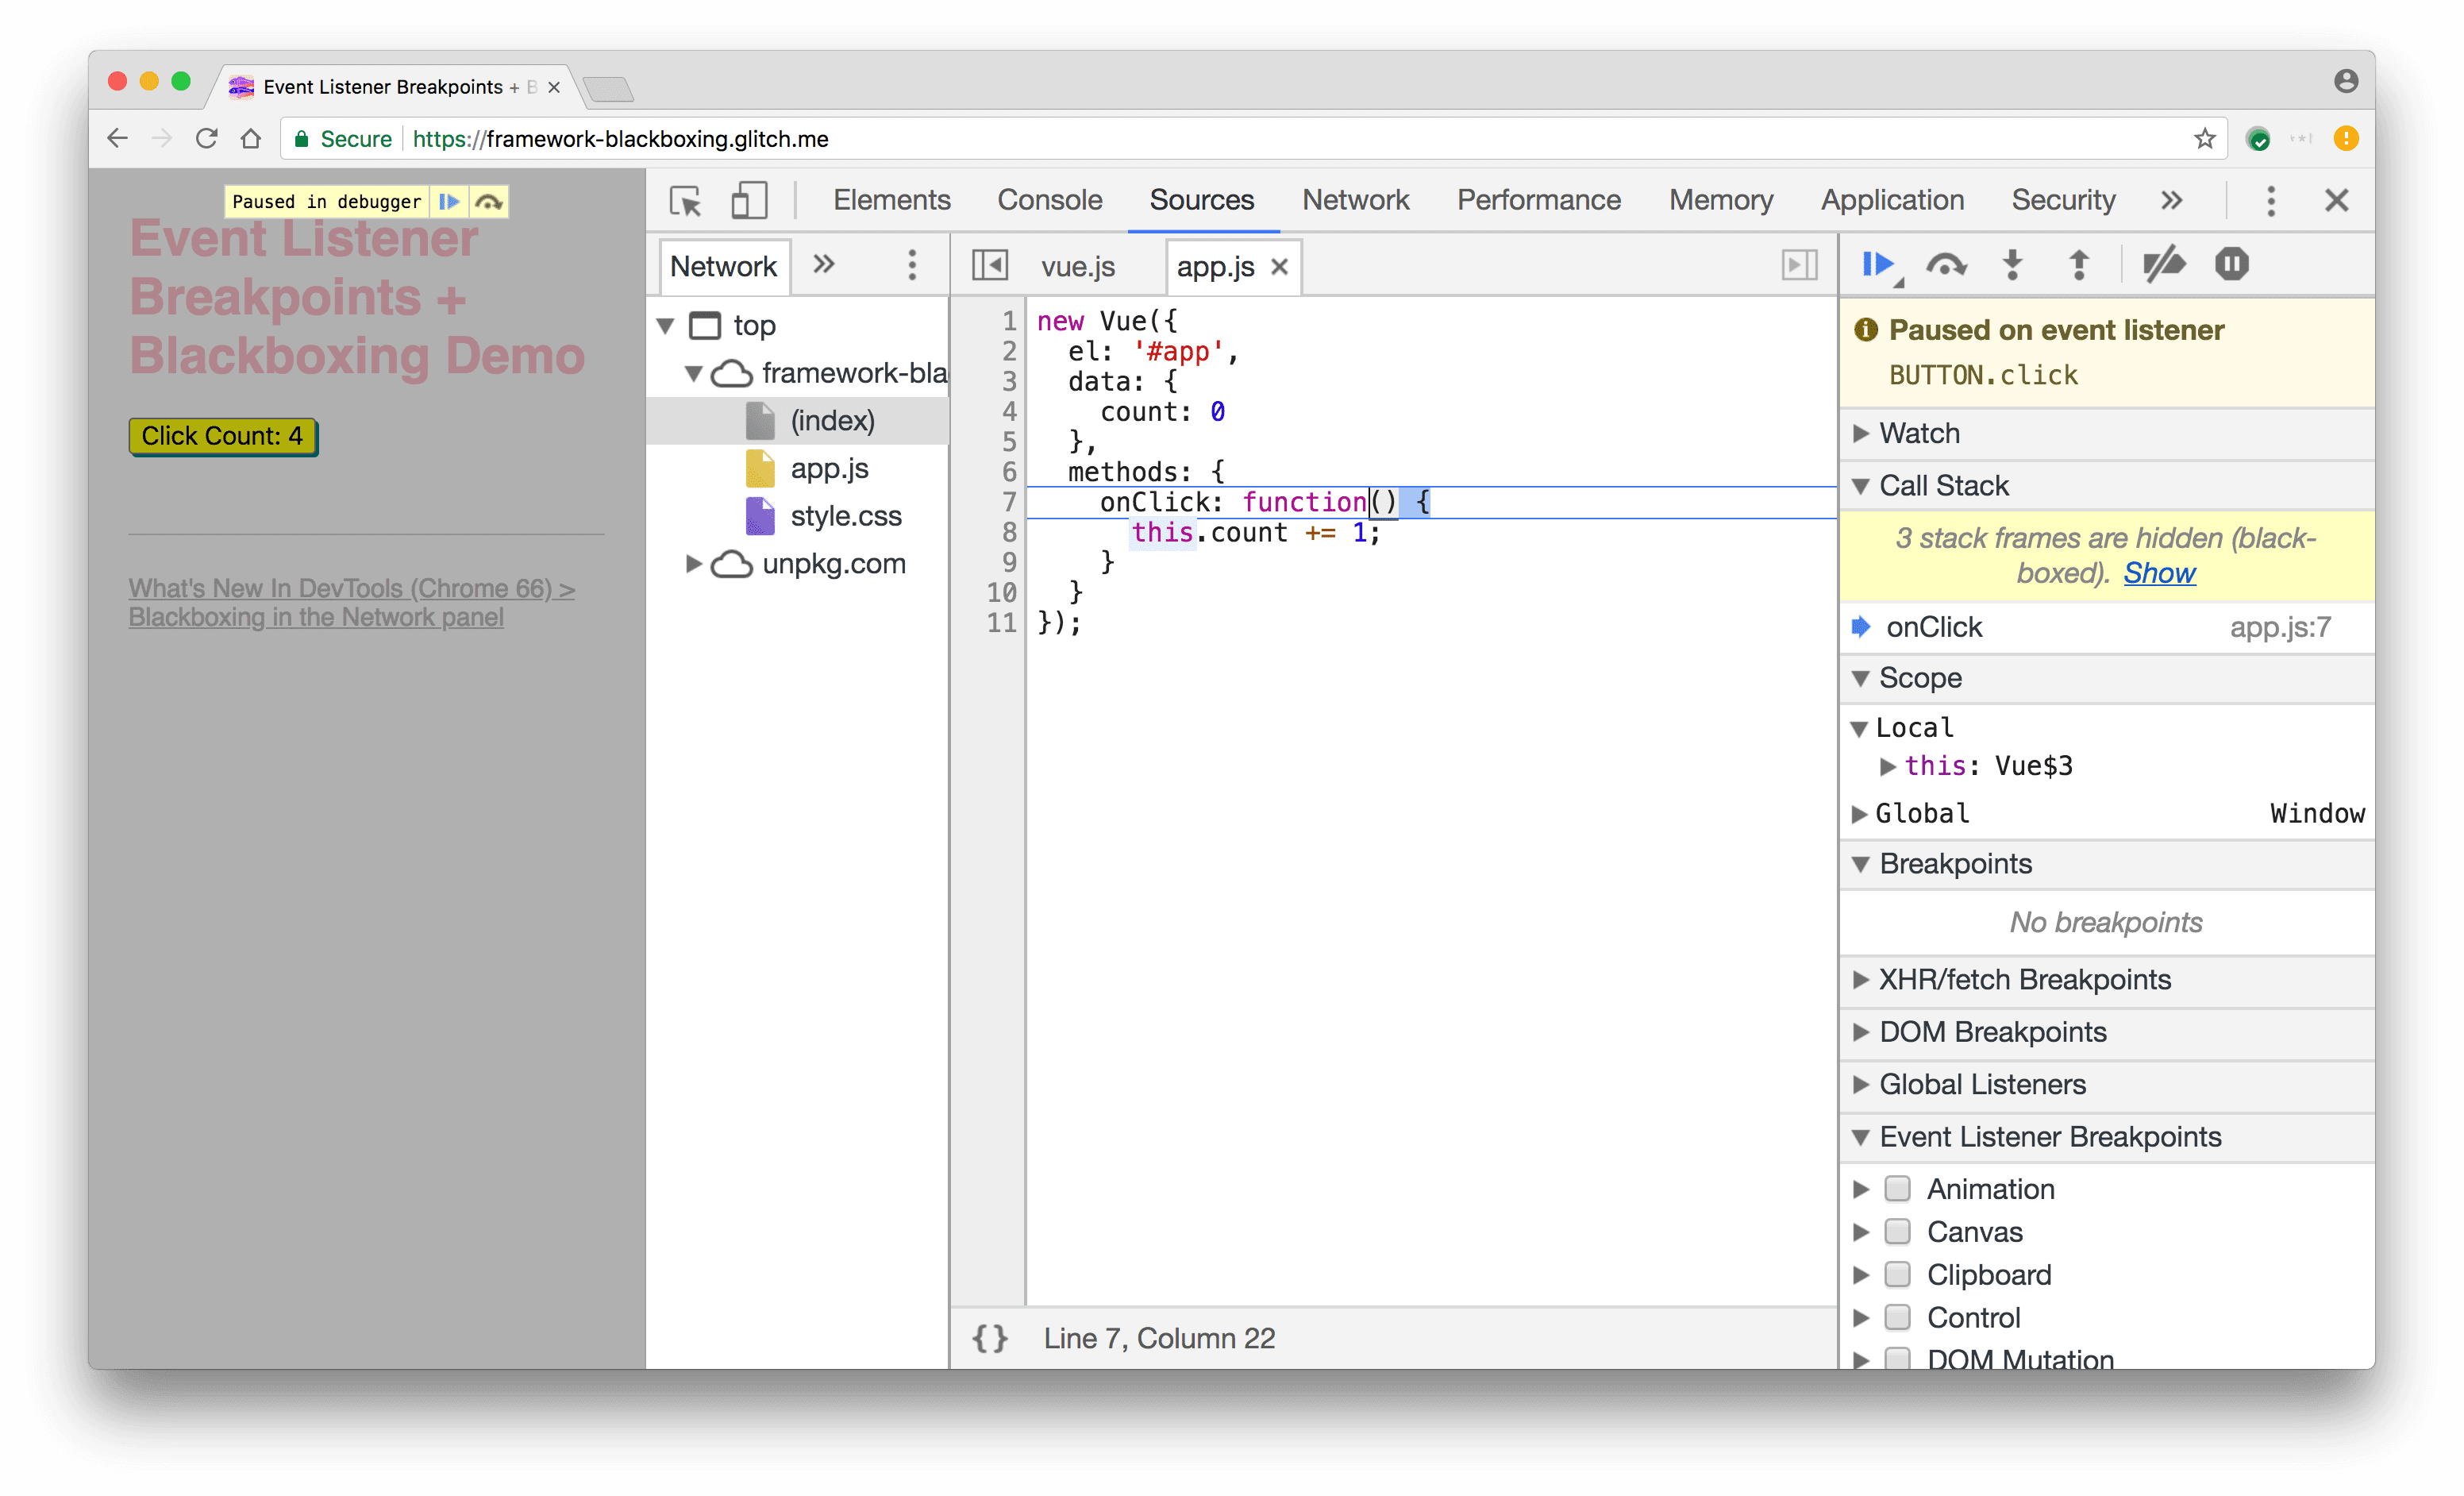Expand the Animation event listener breakpoints
Image resolution: width=2464 pixels, height=1496 pixels.
click(x=1871, y=1188)
